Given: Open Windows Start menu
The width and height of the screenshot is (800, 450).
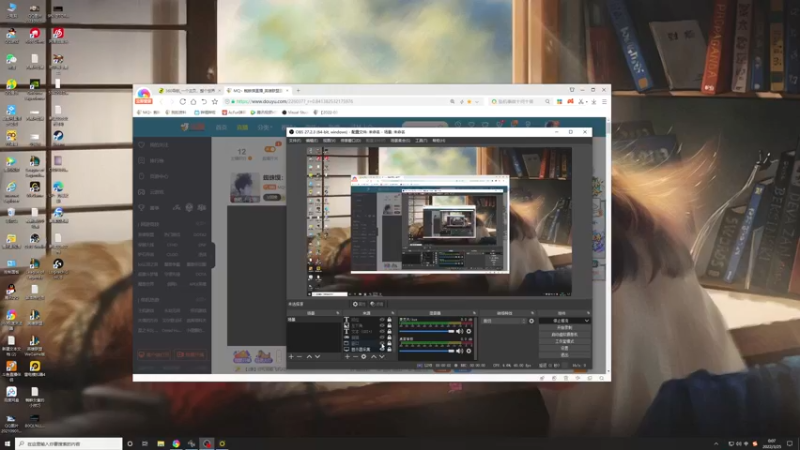Looking at the screenshot, I should [7, 444].
